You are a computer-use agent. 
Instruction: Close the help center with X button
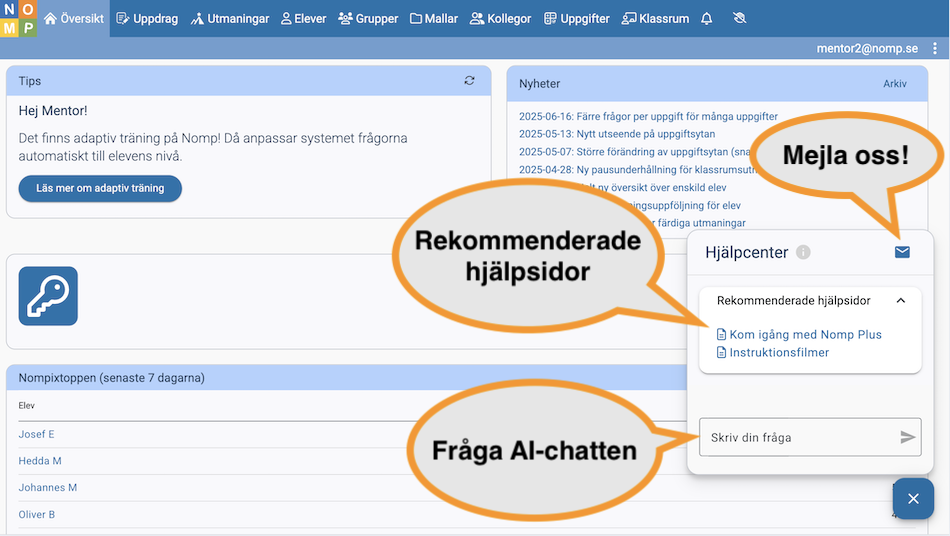[x=913, y=498]
